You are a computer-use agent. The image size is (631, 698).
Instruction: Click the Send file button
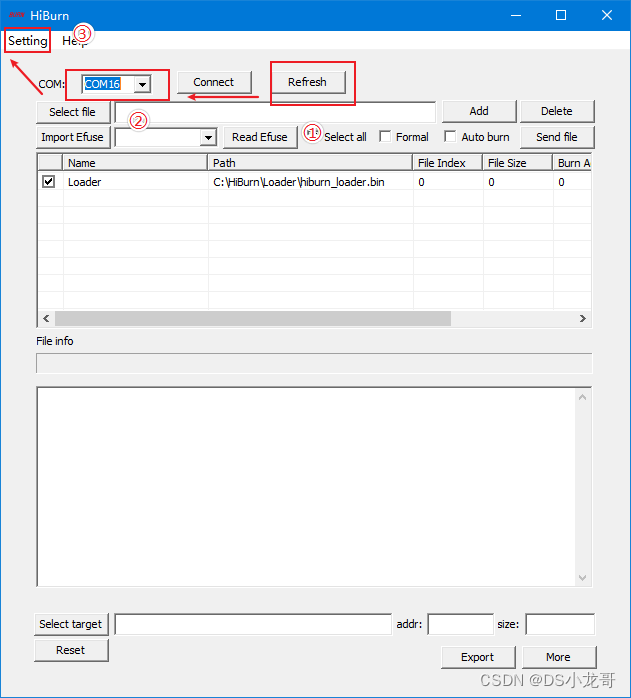click(557, 137)
